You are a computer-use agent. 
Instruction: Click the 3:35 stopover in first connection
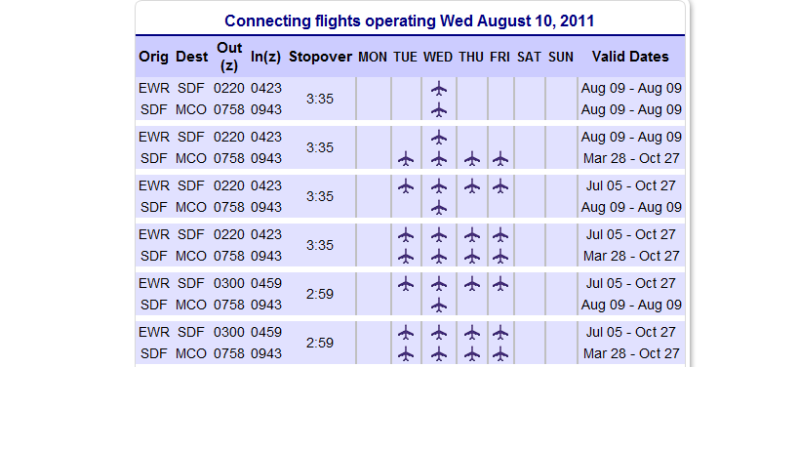click(x=320, y=98)
